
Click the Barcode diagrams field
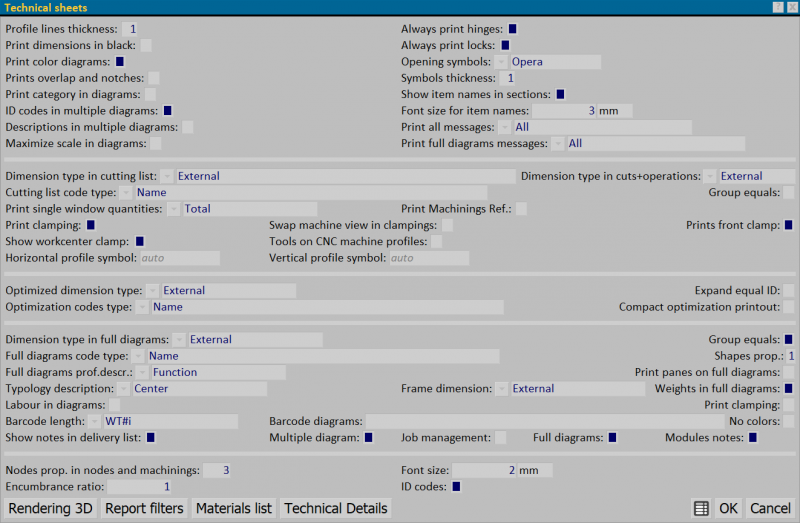click(545, 421)
